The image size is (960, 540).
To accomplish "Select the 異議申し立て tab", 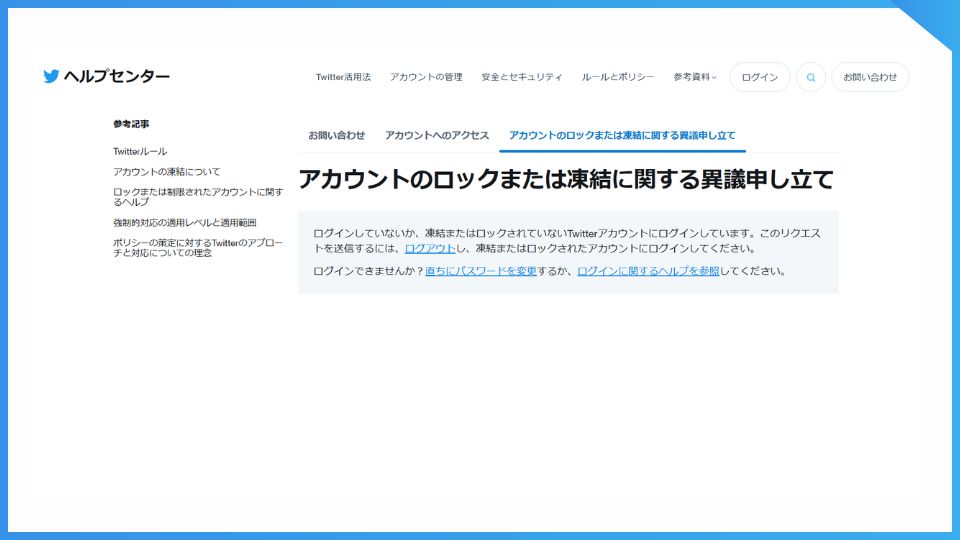I will coord(622,135).
